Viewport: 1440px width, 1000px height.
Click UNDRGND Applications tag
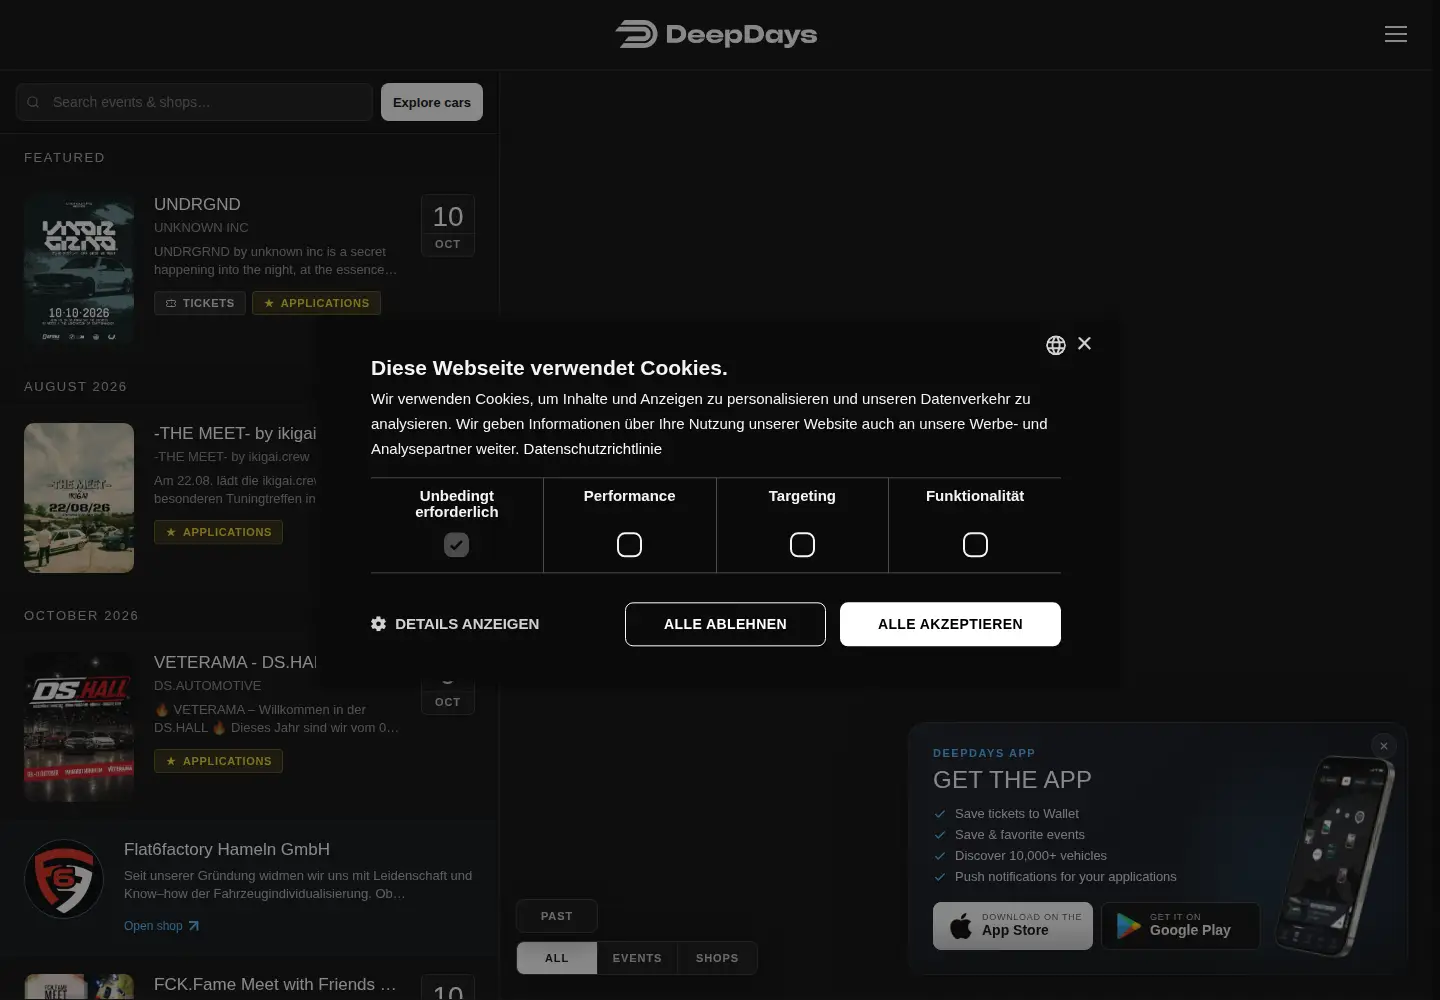click(316, 303)
